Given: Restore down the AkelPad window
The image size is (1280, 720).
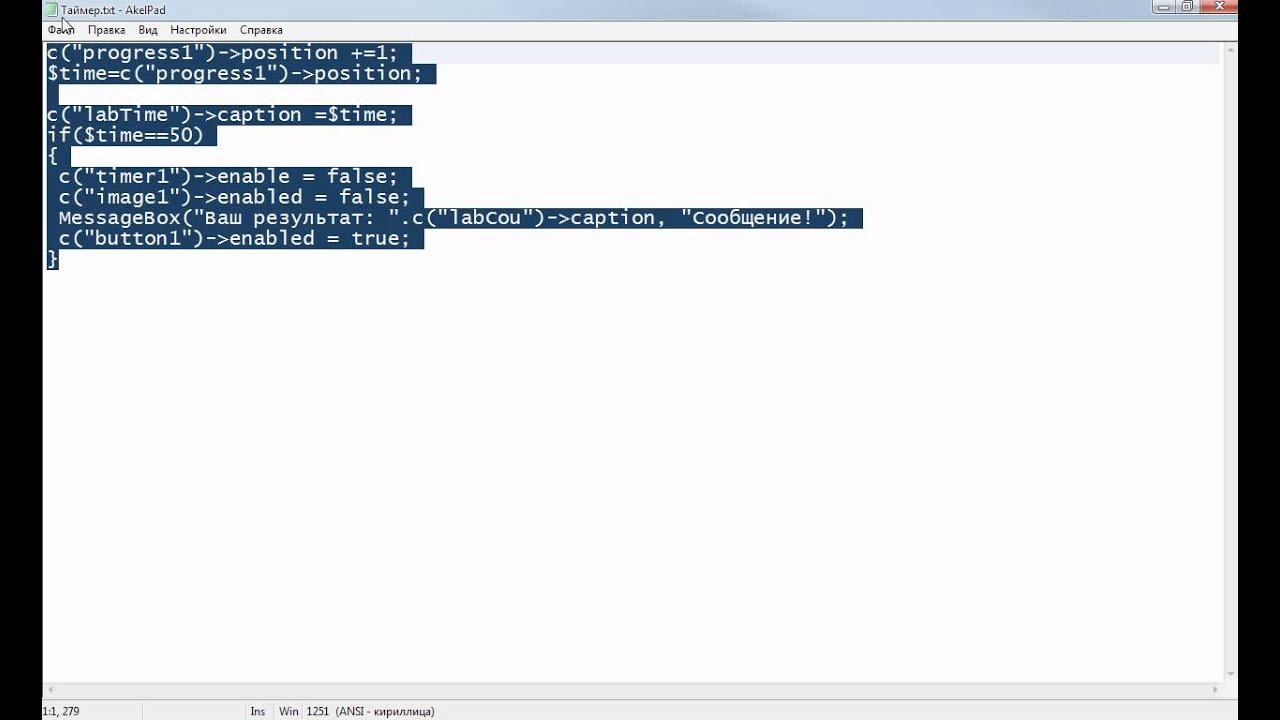Looking at the screenshot, I should 1187,7.
